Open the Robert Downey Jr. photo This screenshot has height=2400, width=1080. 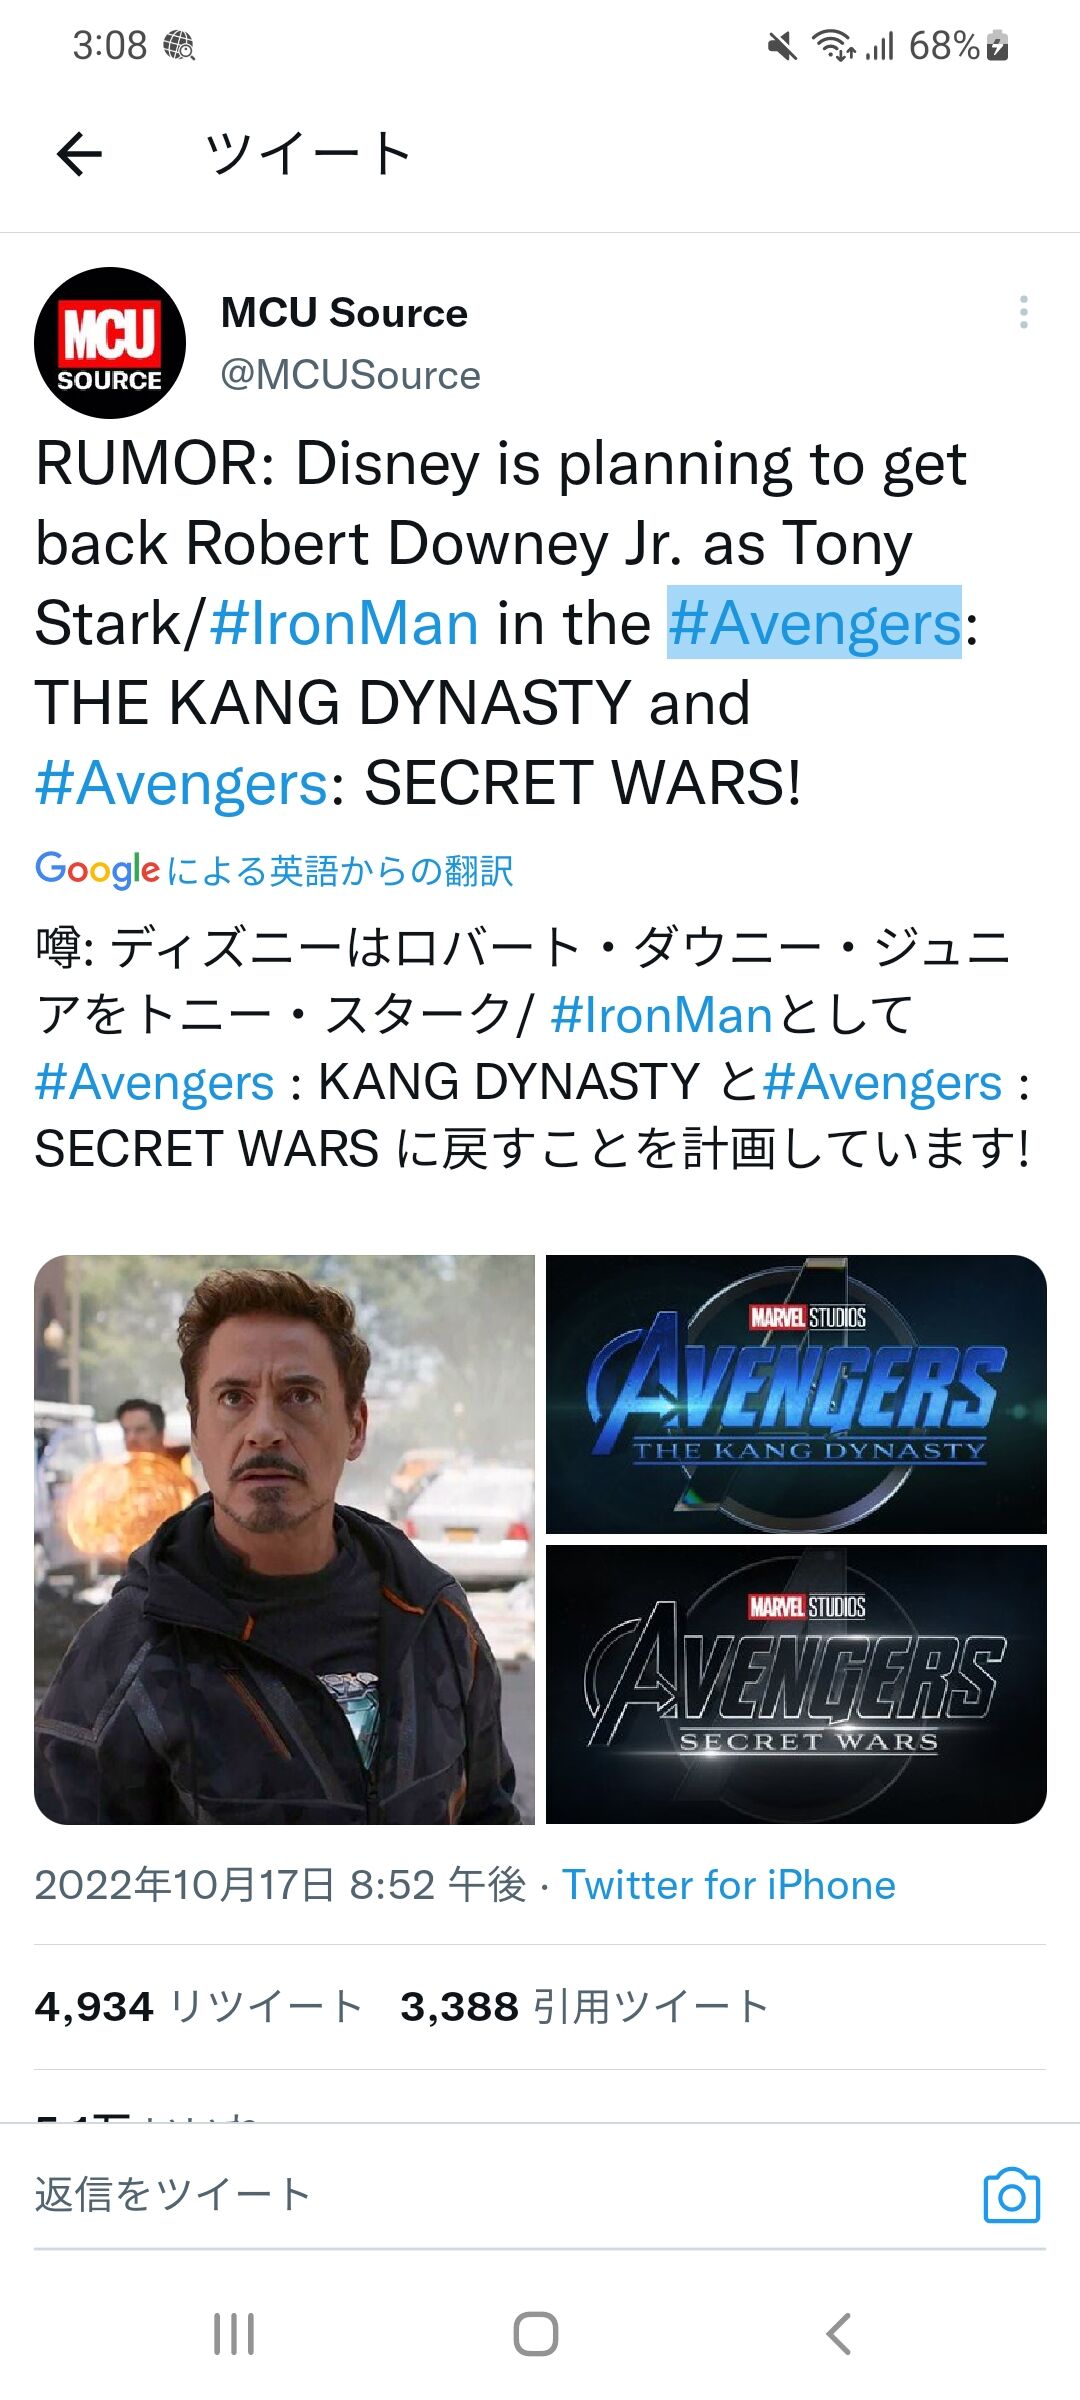(x=285, y=1540)
